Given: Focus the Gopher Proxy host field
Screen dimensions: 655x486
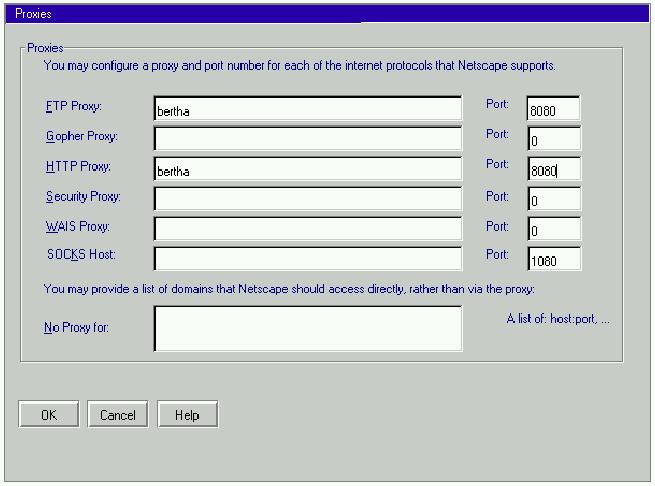Looking at the screenshot, I should tap(308, 140).
